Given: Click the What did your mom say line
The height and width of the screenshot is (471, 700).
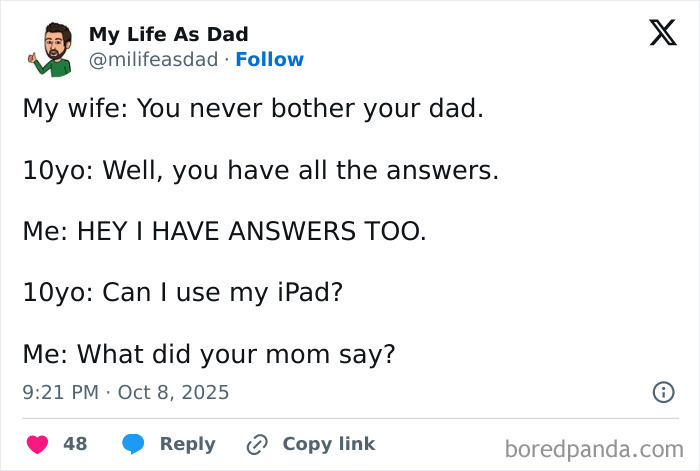Looking at the screenshot, I should (x=210, y=355).
